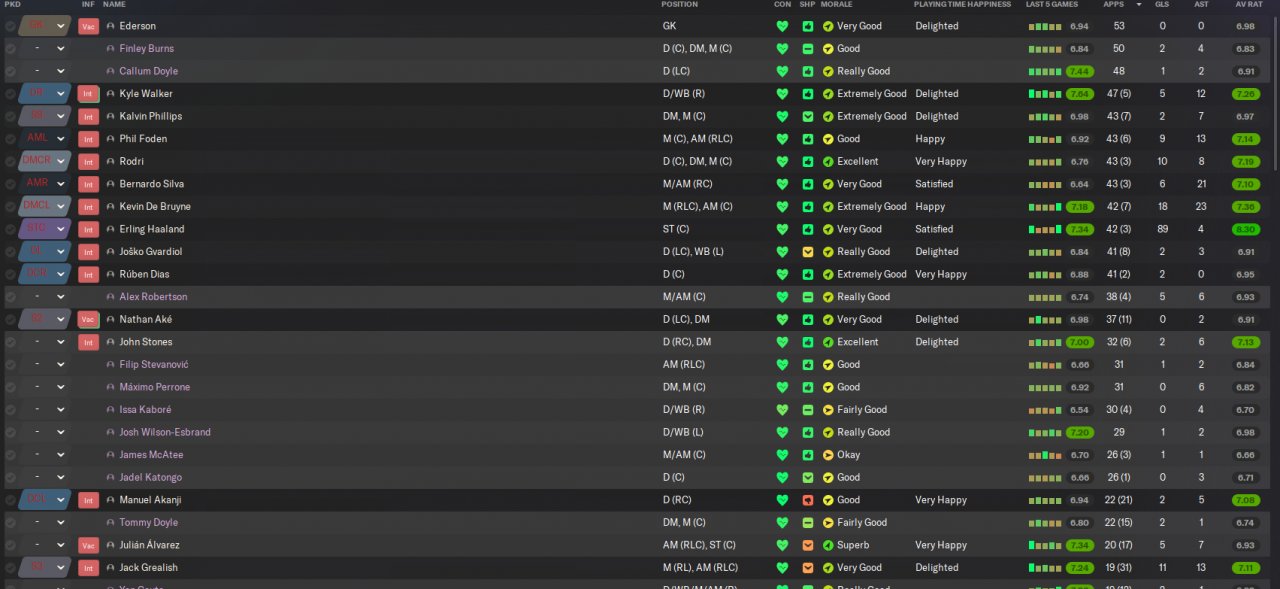Click Jack Grealish's sharpness icon
The image size is (1280, 589).
[x=808, y=568]
